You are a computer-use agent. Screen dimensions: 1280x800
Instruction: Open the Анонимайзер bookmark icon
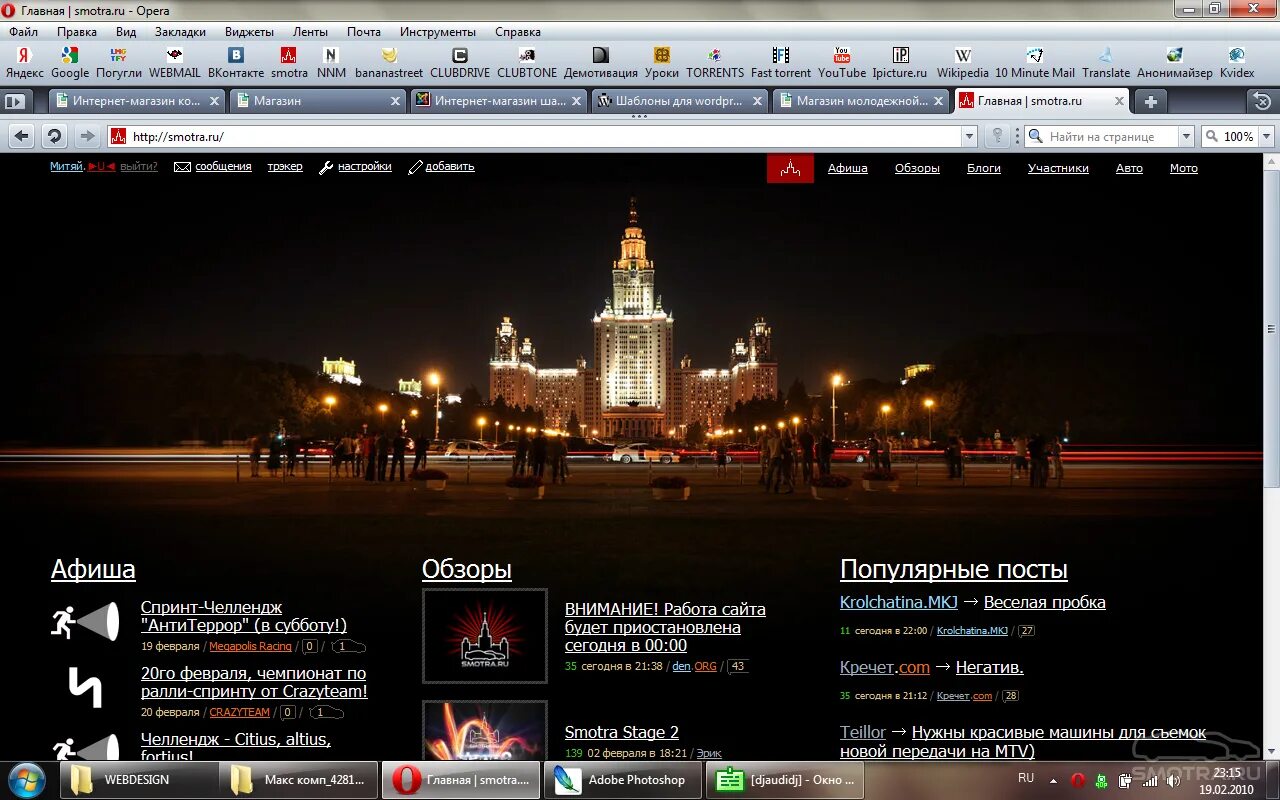tap(1175, 55)
